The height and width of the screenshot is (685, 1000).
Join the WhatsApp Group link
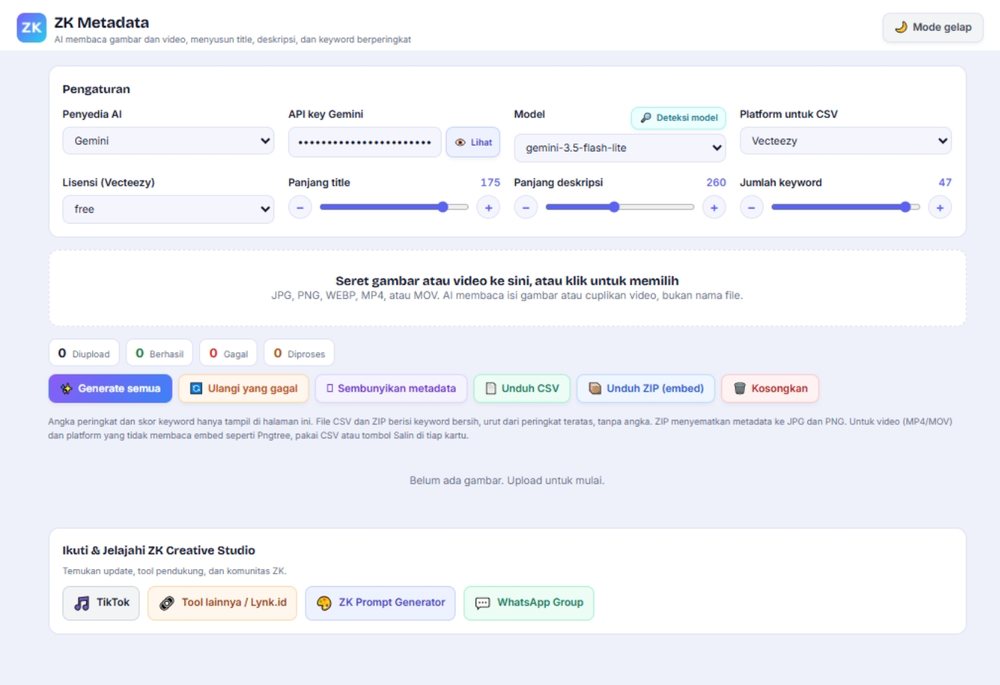tap(529, 603)
